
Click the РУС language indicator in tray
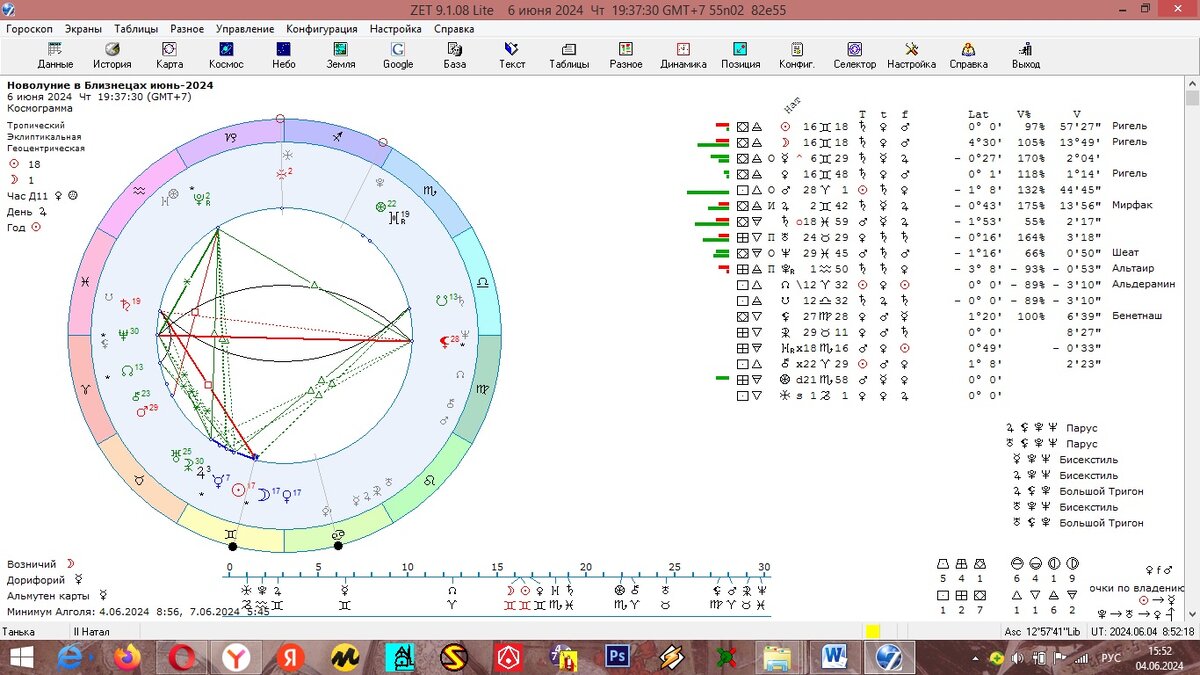[x=1111, y=658]
